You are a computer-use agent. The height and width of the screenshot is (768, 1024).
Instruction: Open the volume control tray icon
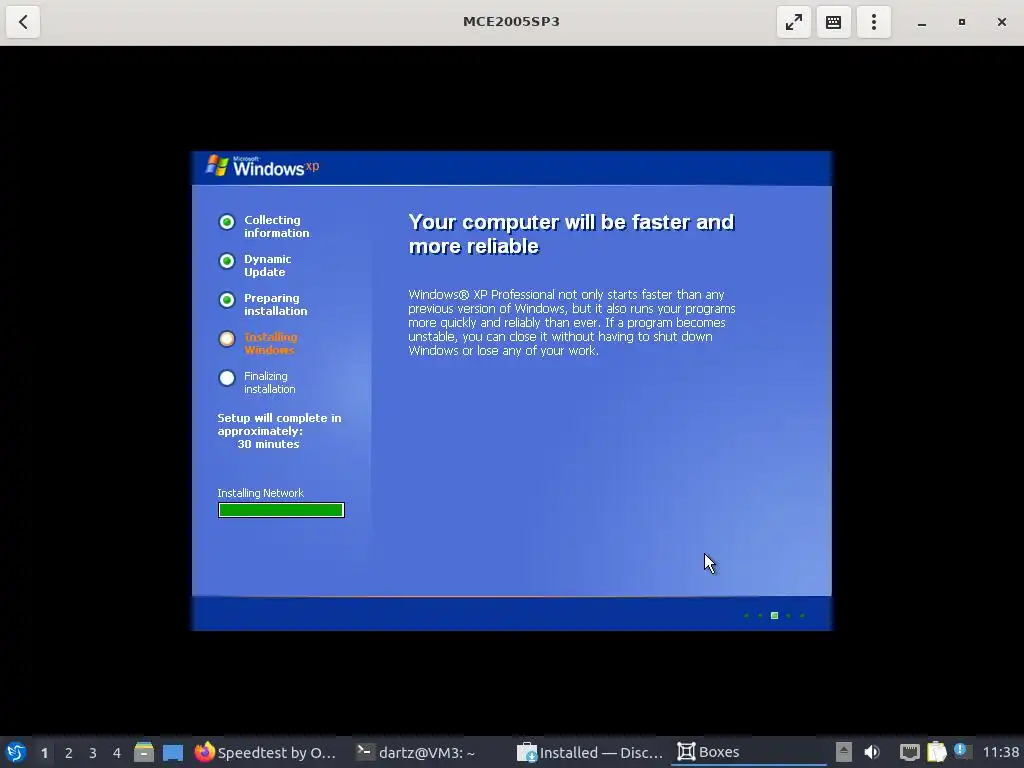[872, 752]
